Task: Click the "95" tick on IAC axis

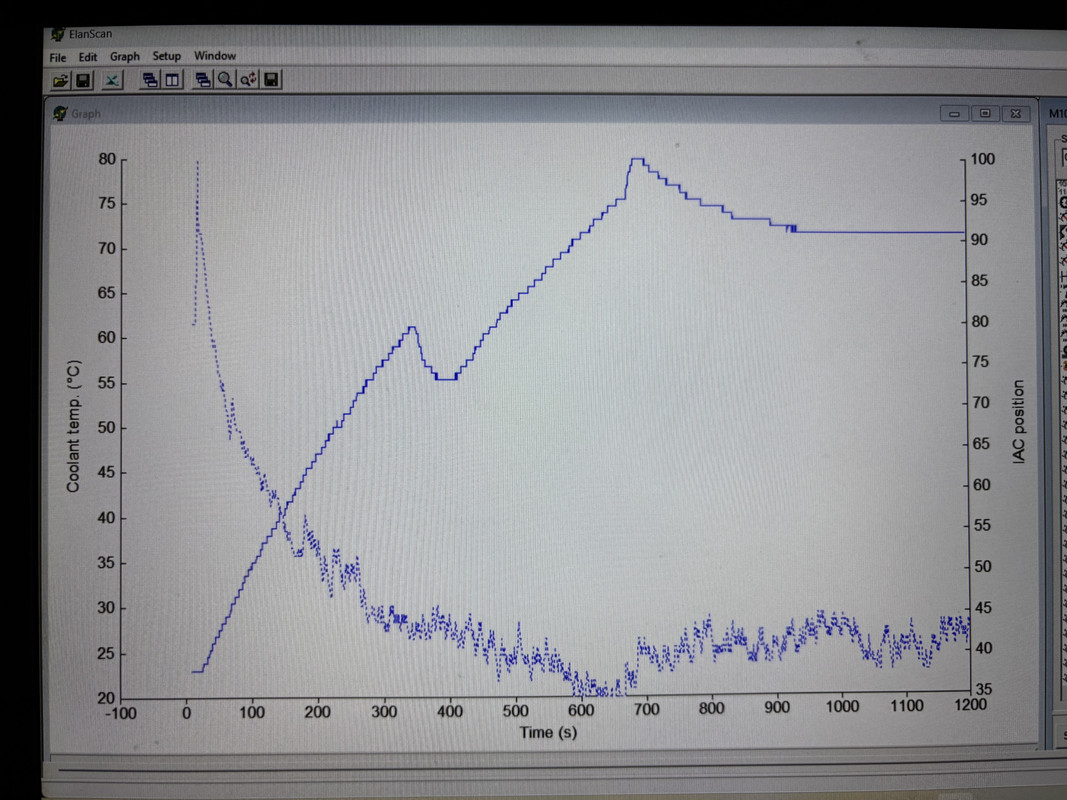Action: tap(979, 199)
